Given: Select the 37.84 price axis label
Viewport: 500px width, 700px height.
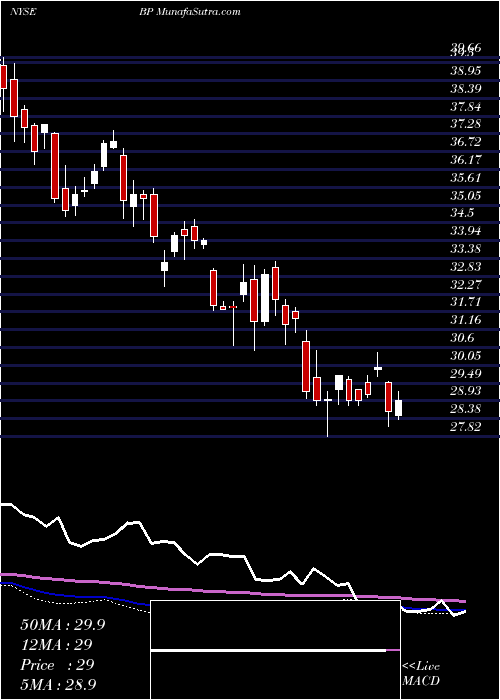Looking at the screenshot, I should point(465,106).
